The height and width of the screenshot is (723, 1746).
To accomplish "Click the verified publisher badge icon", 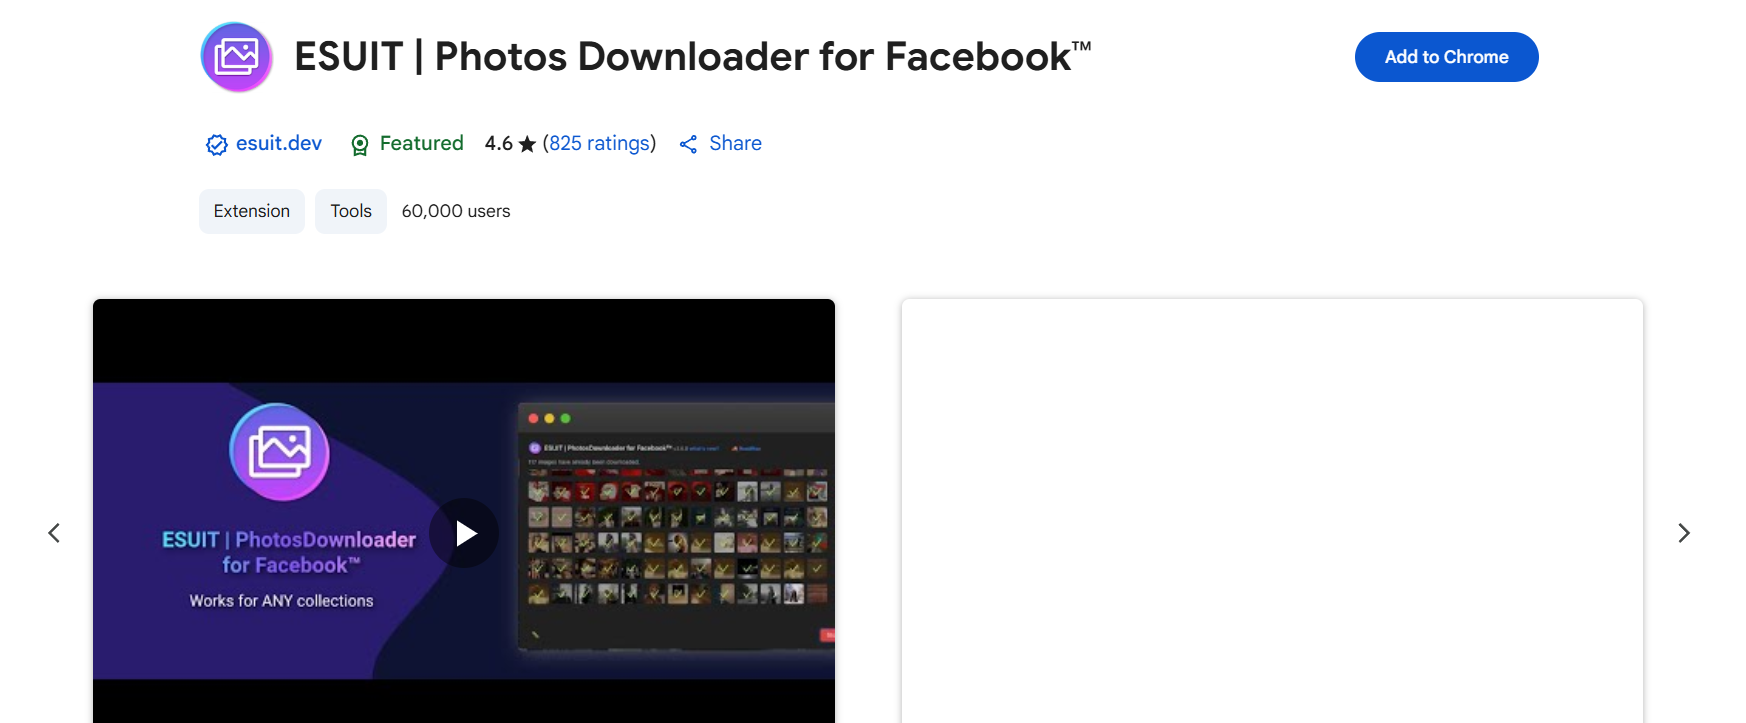I will point(216,145).
